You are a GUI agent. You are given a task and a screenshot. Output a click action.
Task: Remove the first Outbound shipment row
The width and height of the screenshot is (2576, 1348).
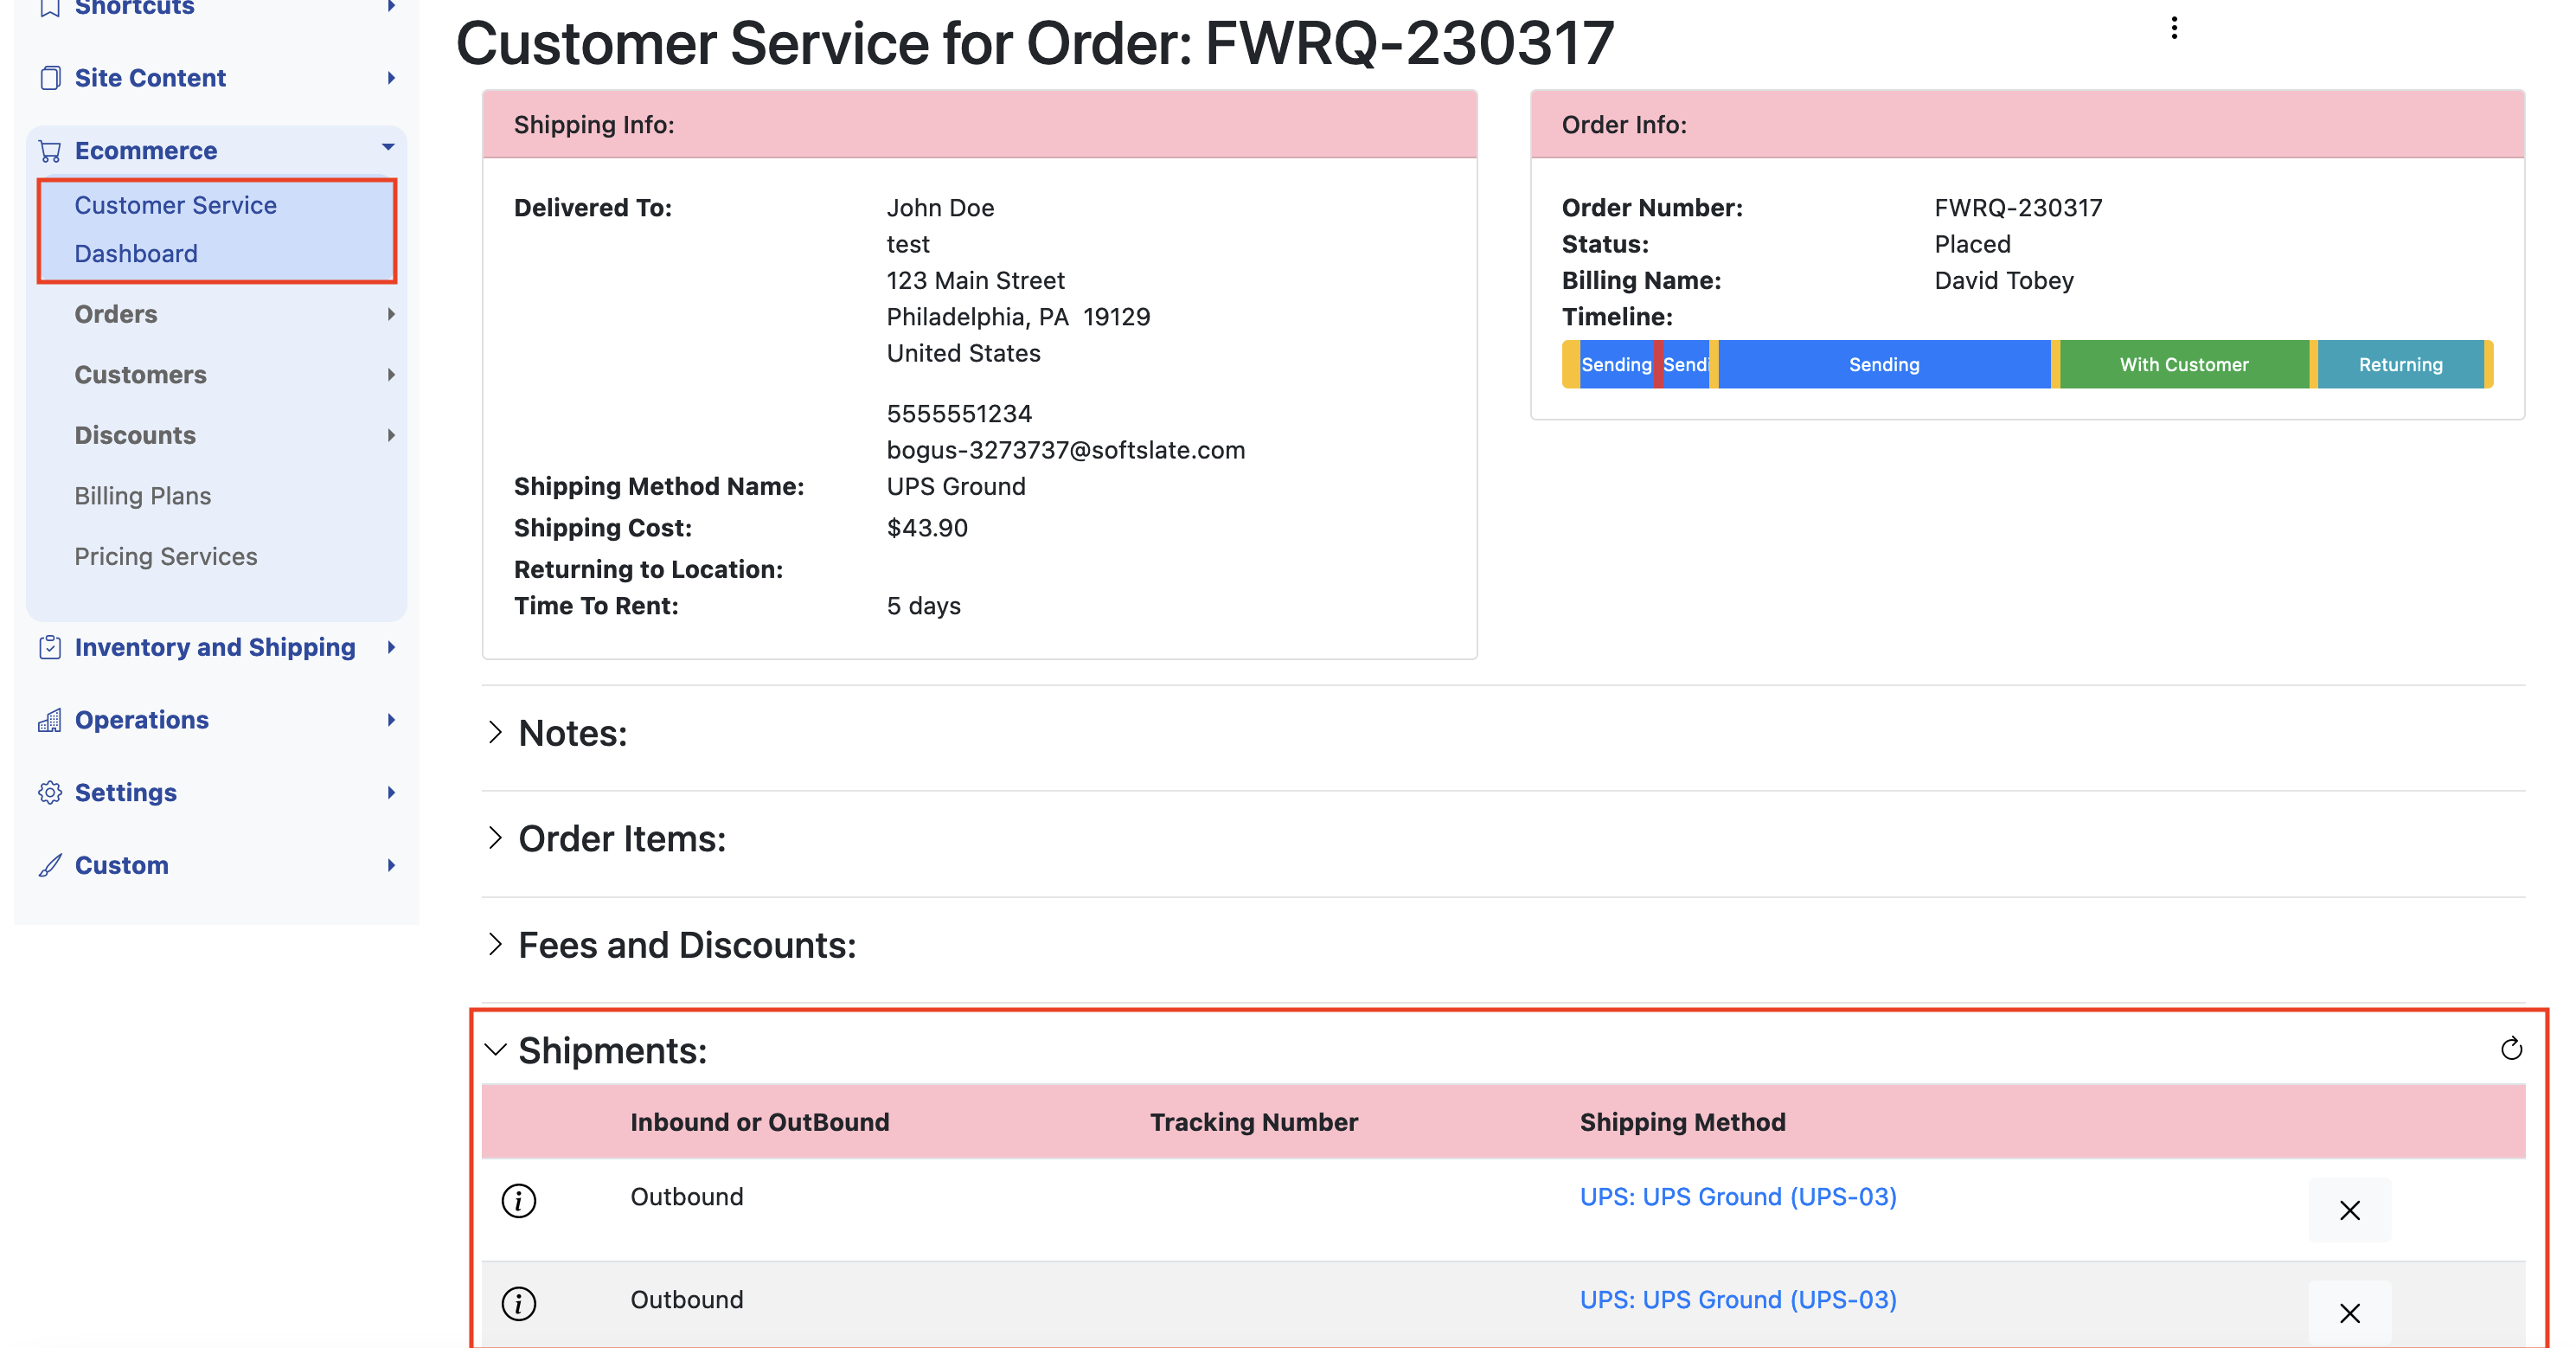click(x=2349, y=1210)
